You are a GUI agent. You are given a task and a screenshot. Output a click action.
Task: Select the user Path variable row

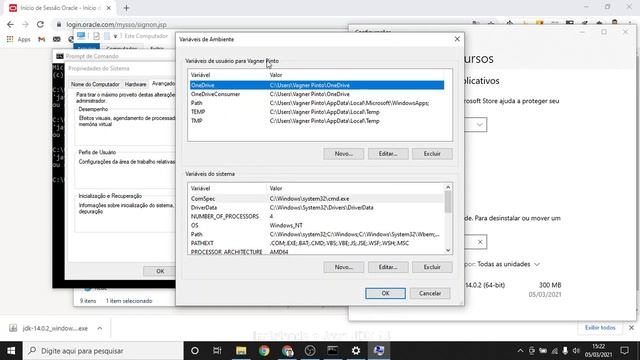coord(317,103)
